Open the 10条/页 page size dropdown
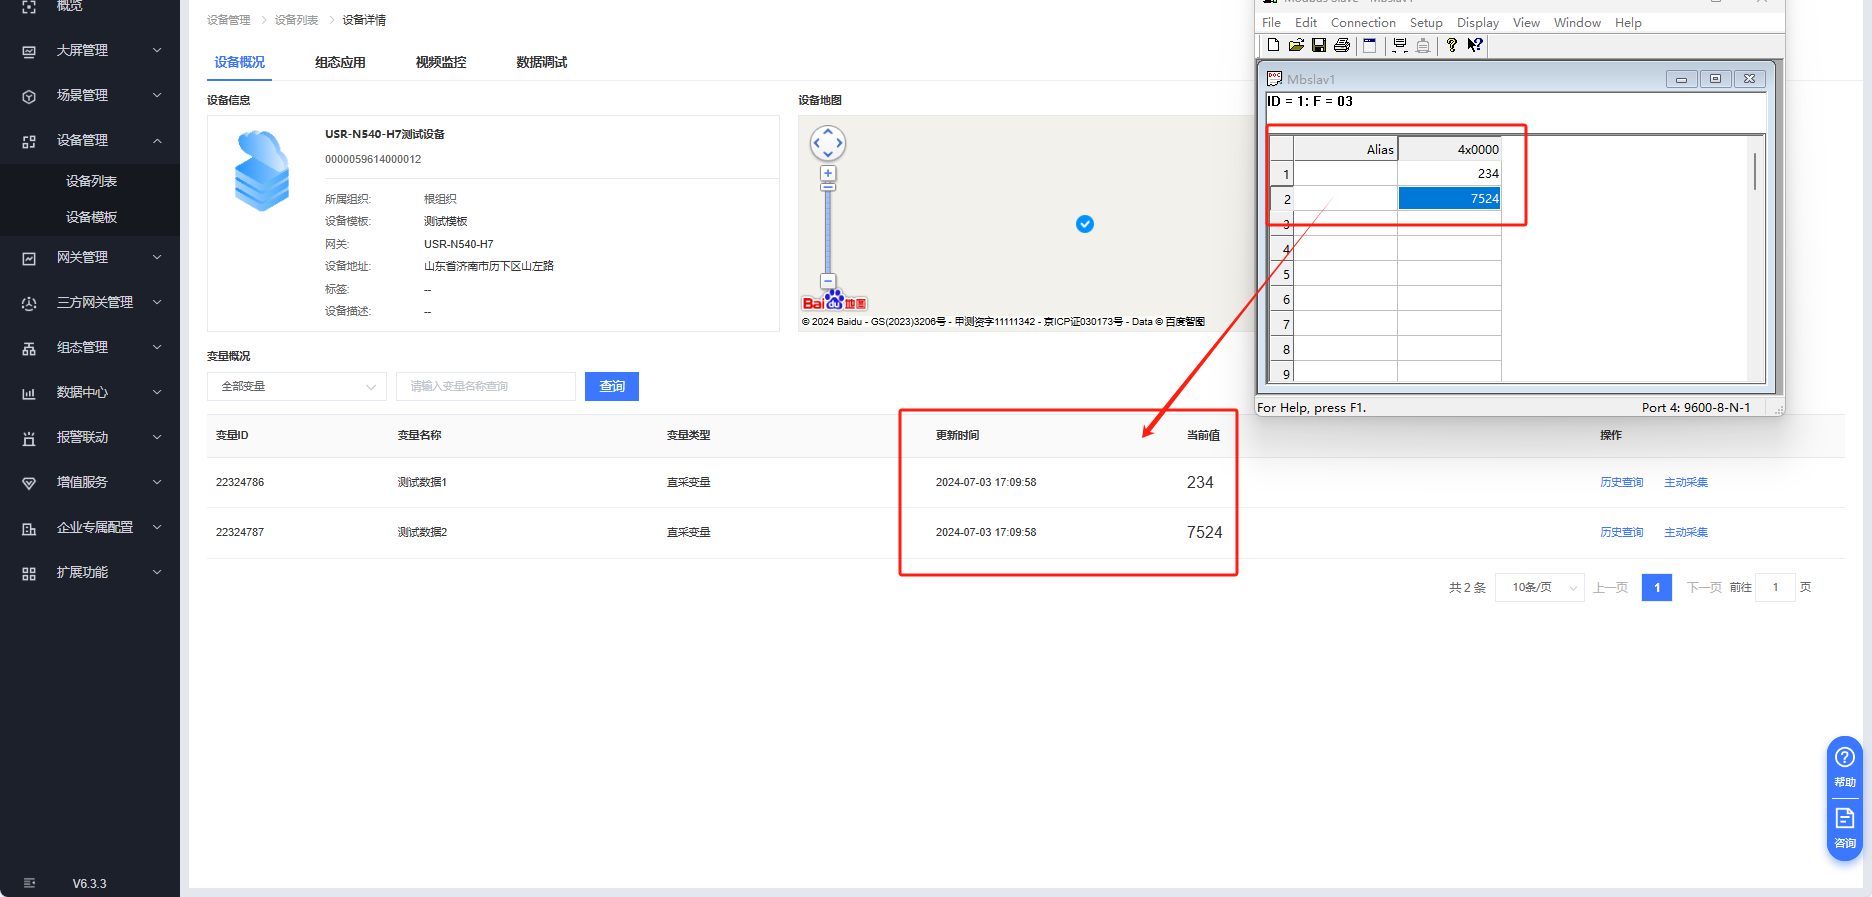This screenshot has width=1872, height=897. [1540, 588]
